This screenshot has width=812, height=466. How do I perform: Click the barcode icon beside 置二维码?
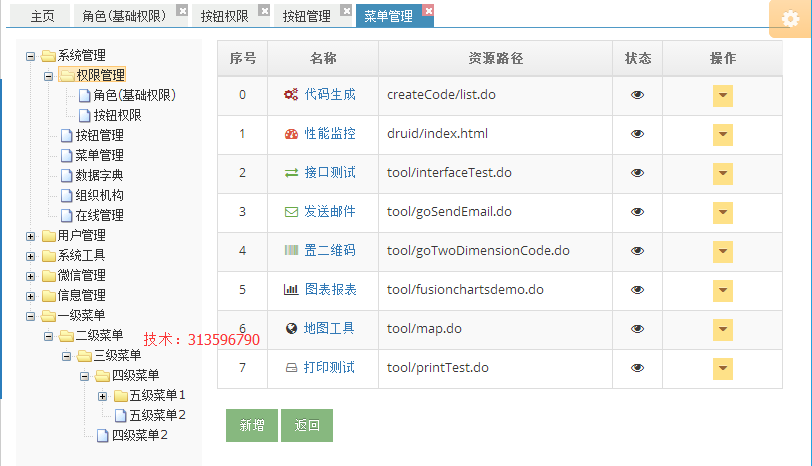point(291,251)
